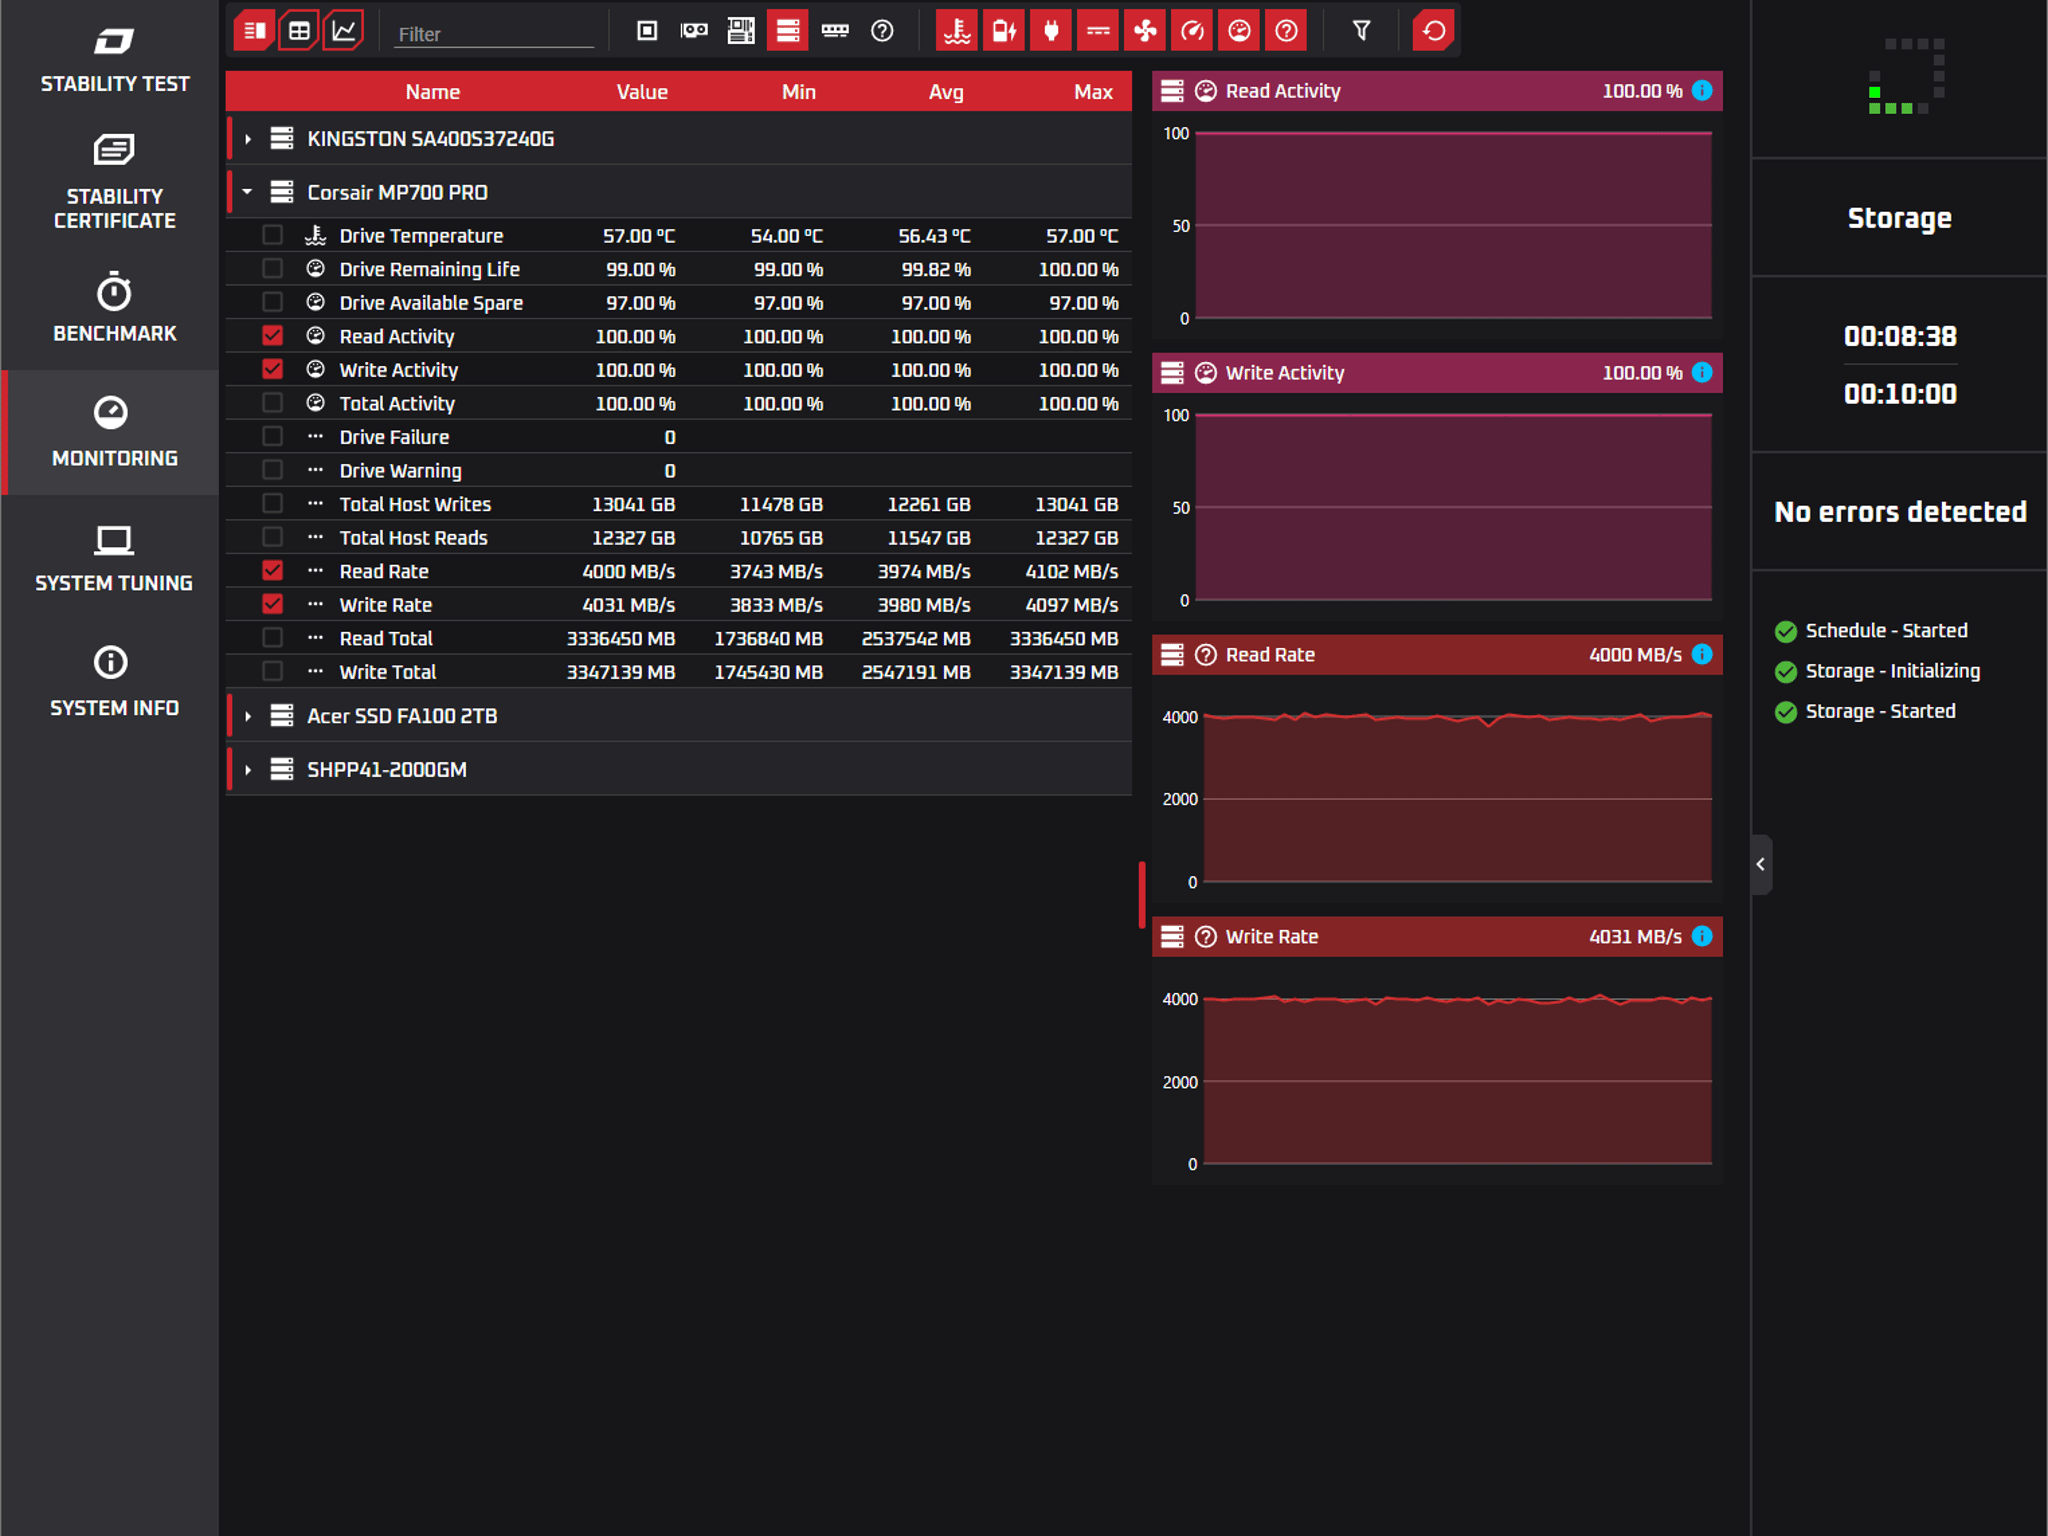Click the Read Activity graph header
This screenshot has width=2048, height=1536.
click(1437, 91)
